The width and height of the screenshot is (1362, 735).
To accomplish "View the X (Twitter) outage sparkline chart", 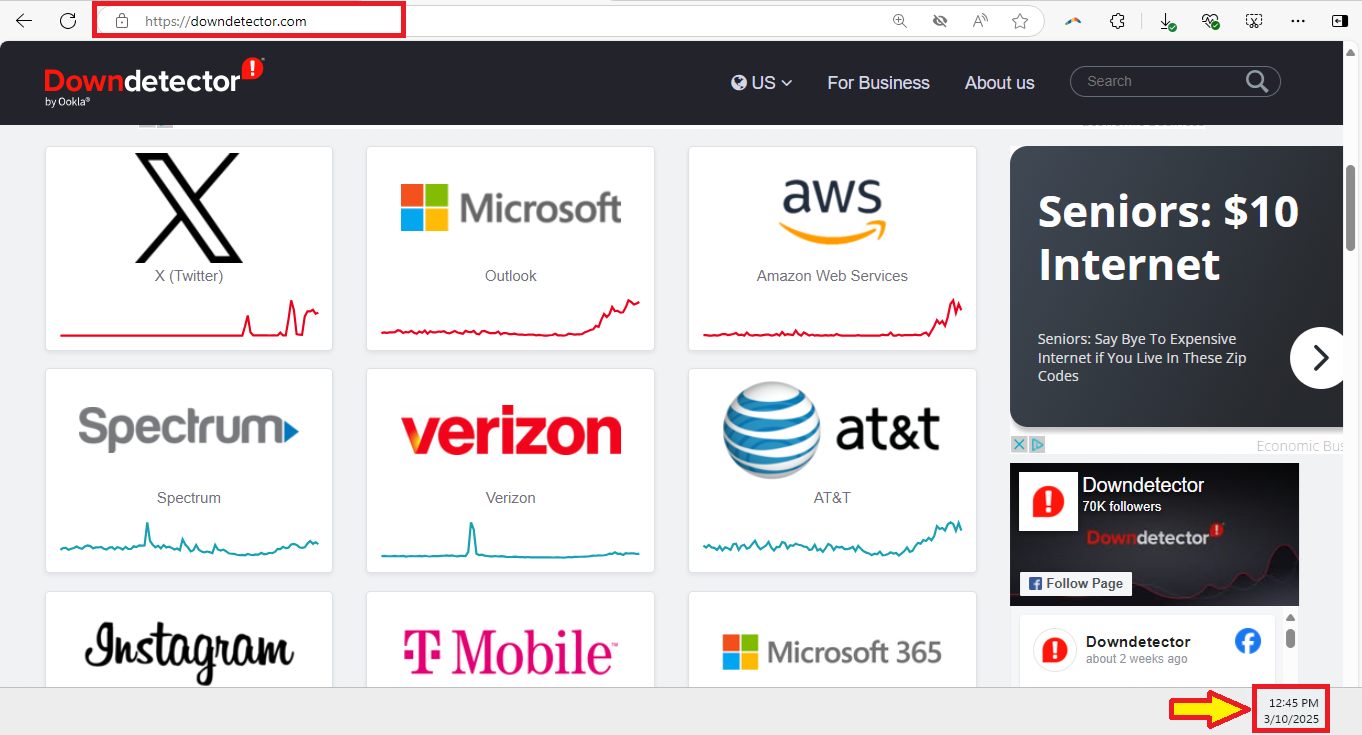I will click(x=189, y=318).
